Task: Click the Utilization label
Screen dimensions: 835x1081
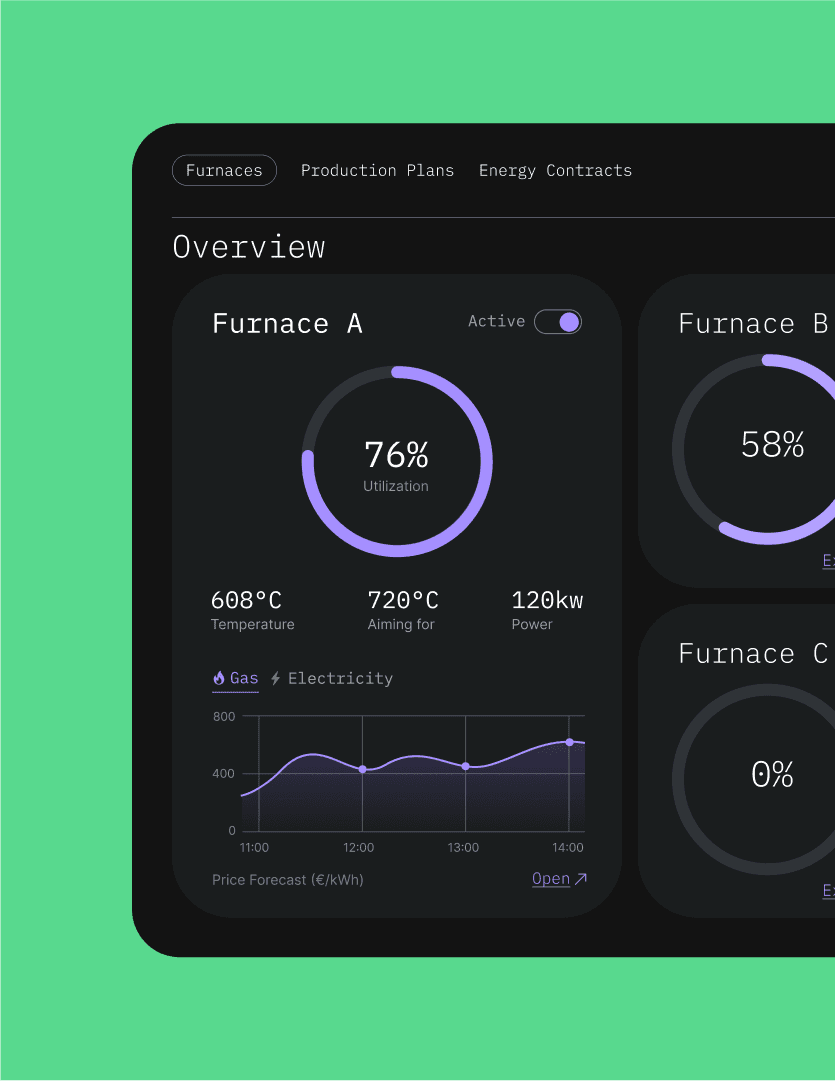Action: pos(396,486)
